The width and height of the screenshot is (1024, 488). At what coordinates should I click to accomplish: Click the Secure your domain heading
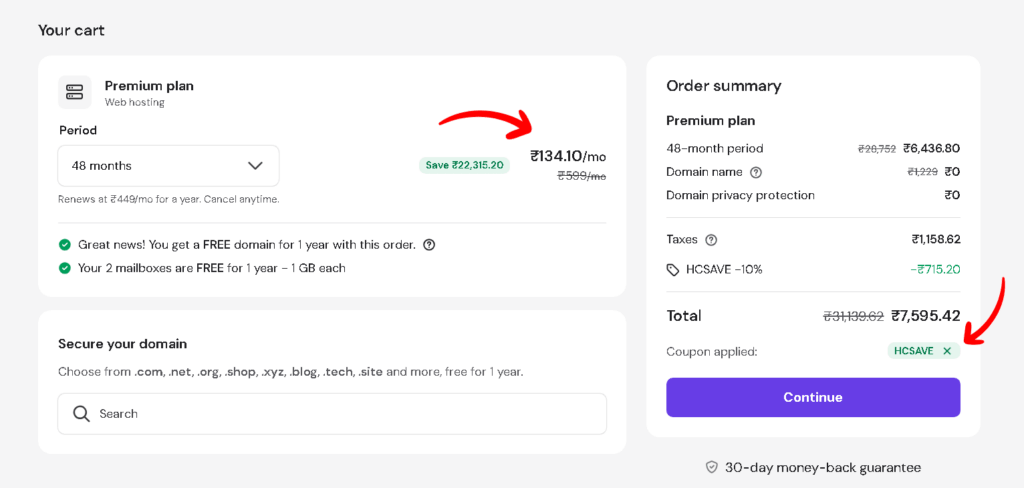pos(122,344)
